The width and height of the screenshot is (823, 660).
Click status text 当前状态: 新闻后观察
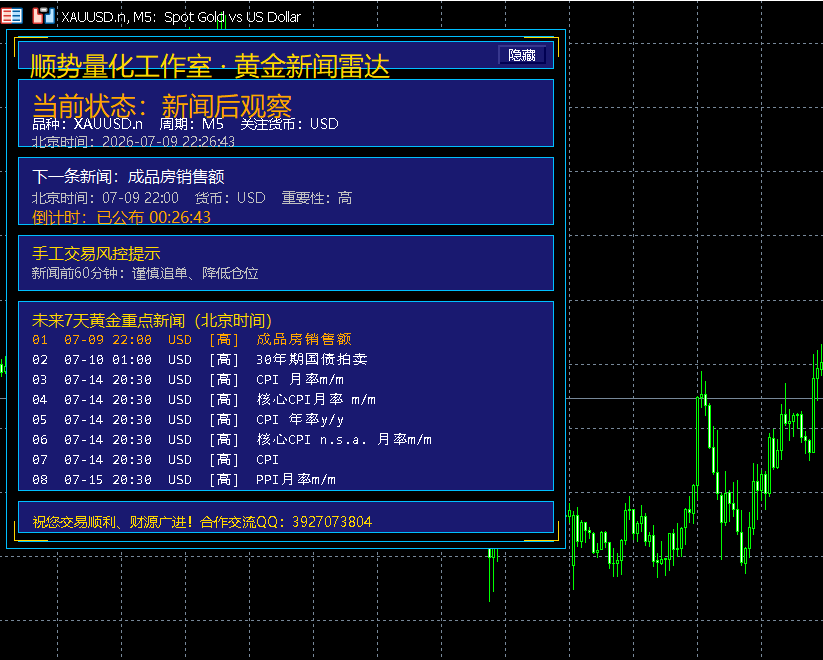tap(162, 106)
